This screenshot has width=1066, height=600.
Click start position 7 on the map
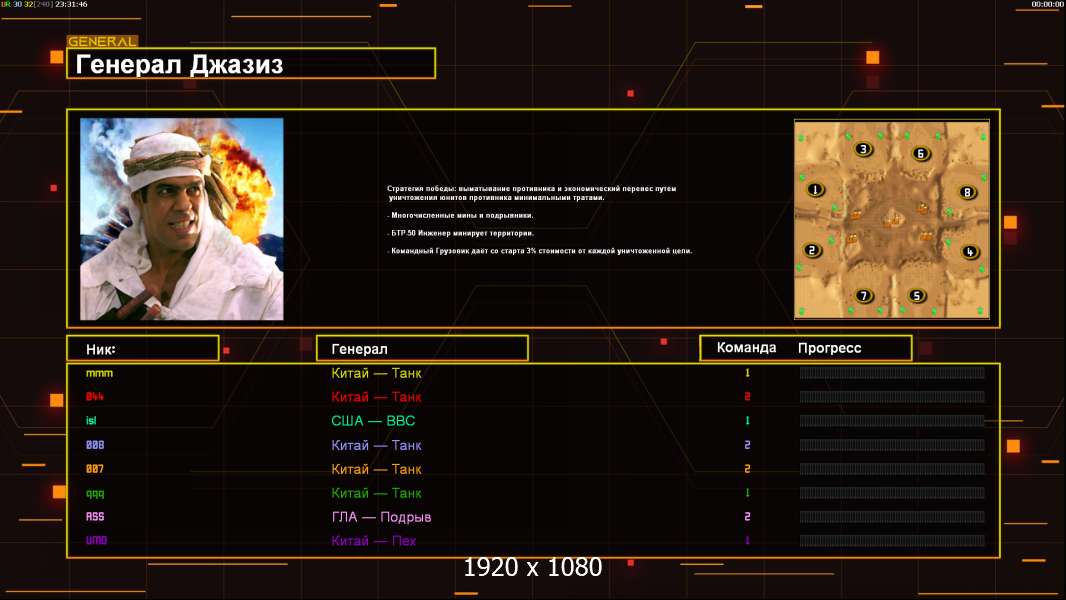(x=864, y=296)
